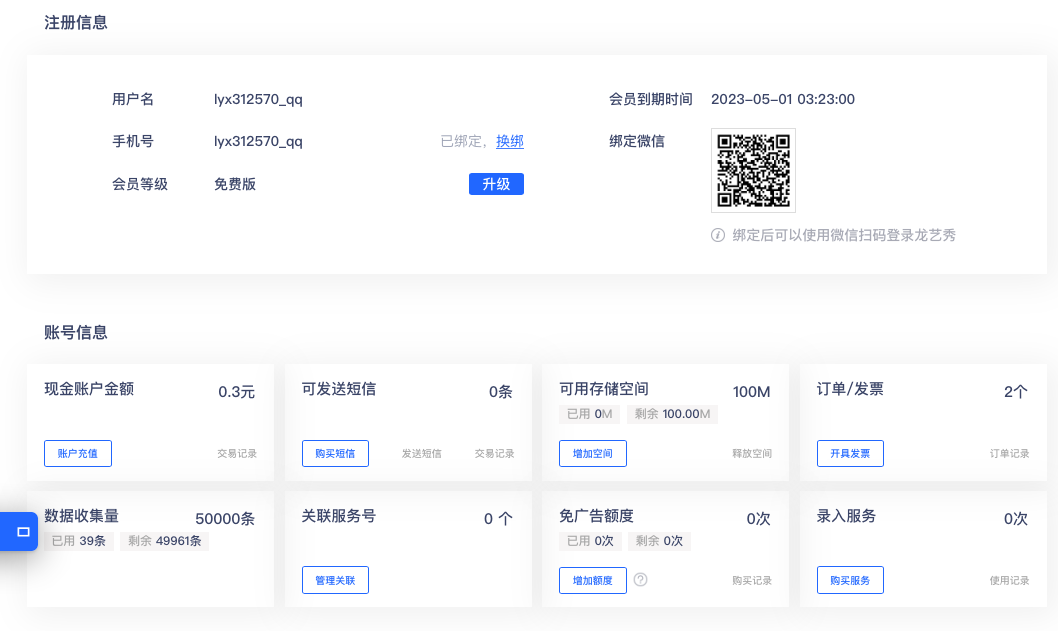Click the blue 升级 button
The image size is (1058, 631).
point(496,184)
